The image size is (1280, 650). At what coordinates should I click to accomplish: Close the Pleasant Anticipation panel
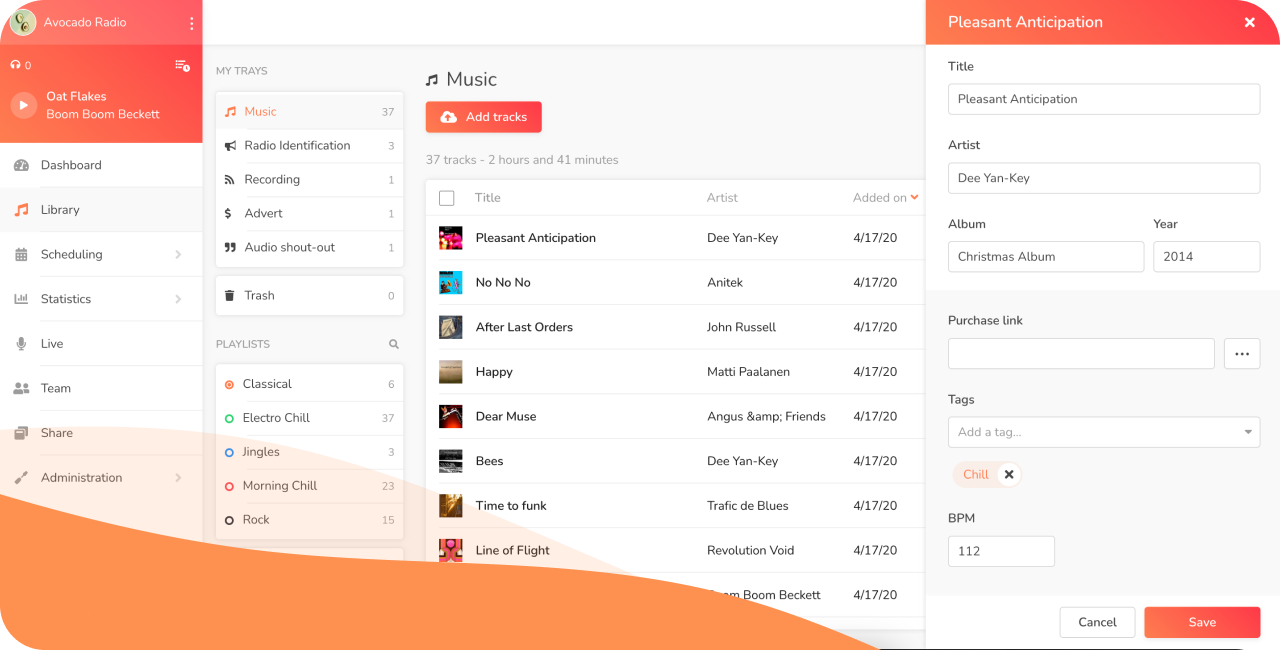click(1249, 22)
